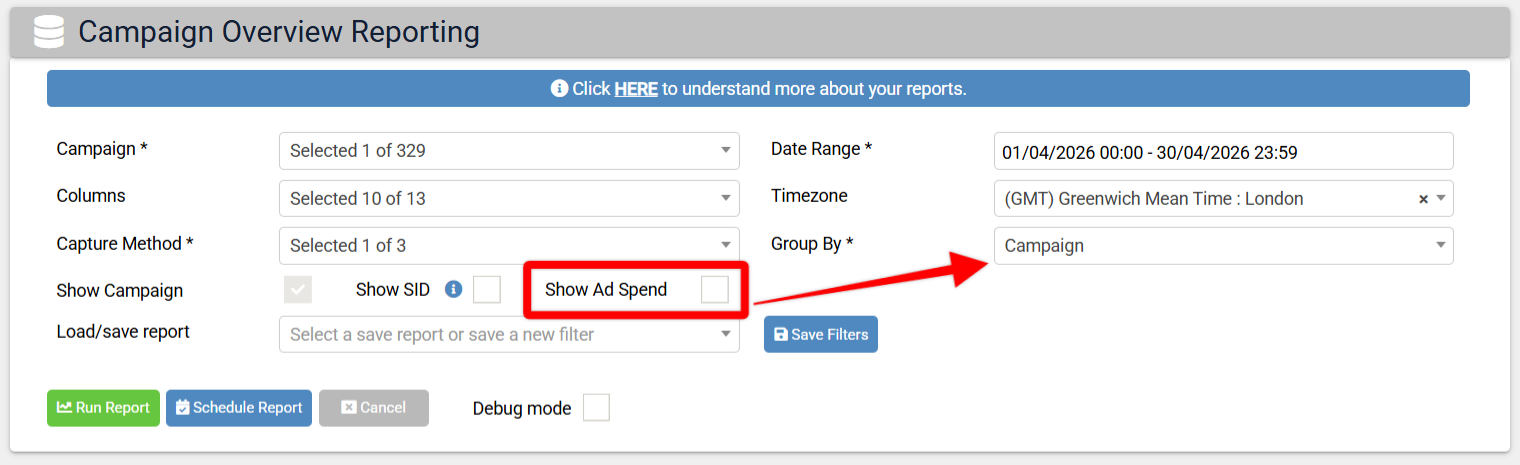
Task: Click the Date Range * label
Action: pos(822,149)
